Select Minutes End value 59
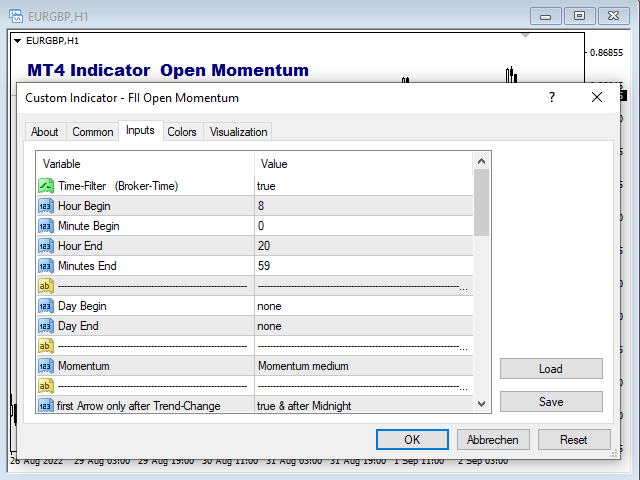 coord(264,266)
